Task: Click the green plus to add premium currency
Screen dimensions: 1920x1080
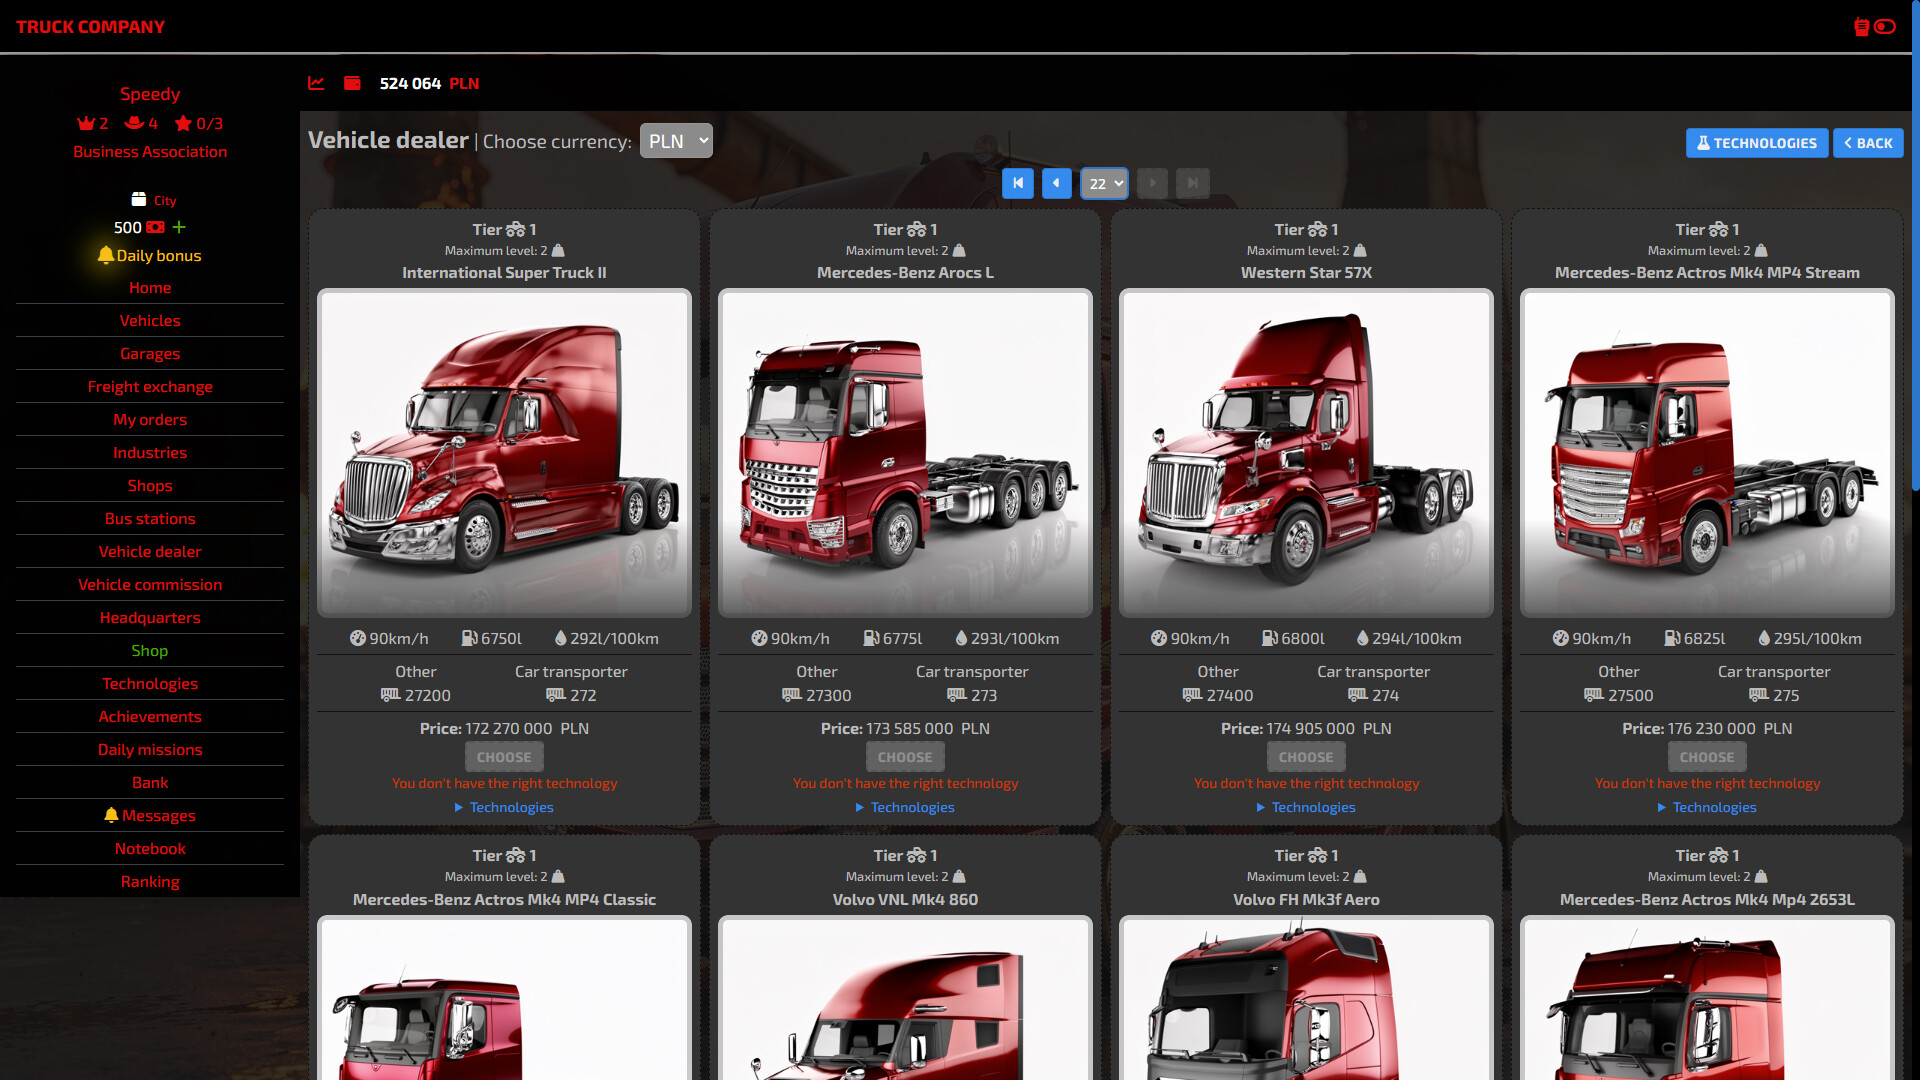Action: click(x=179, y=227)
